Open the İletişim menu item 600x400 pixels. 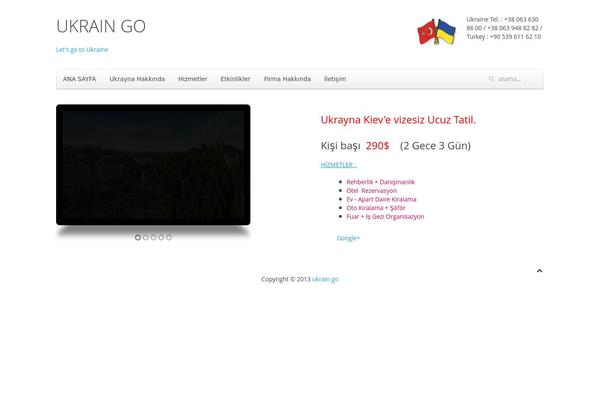pyautogui.click(x=335, y=79)
